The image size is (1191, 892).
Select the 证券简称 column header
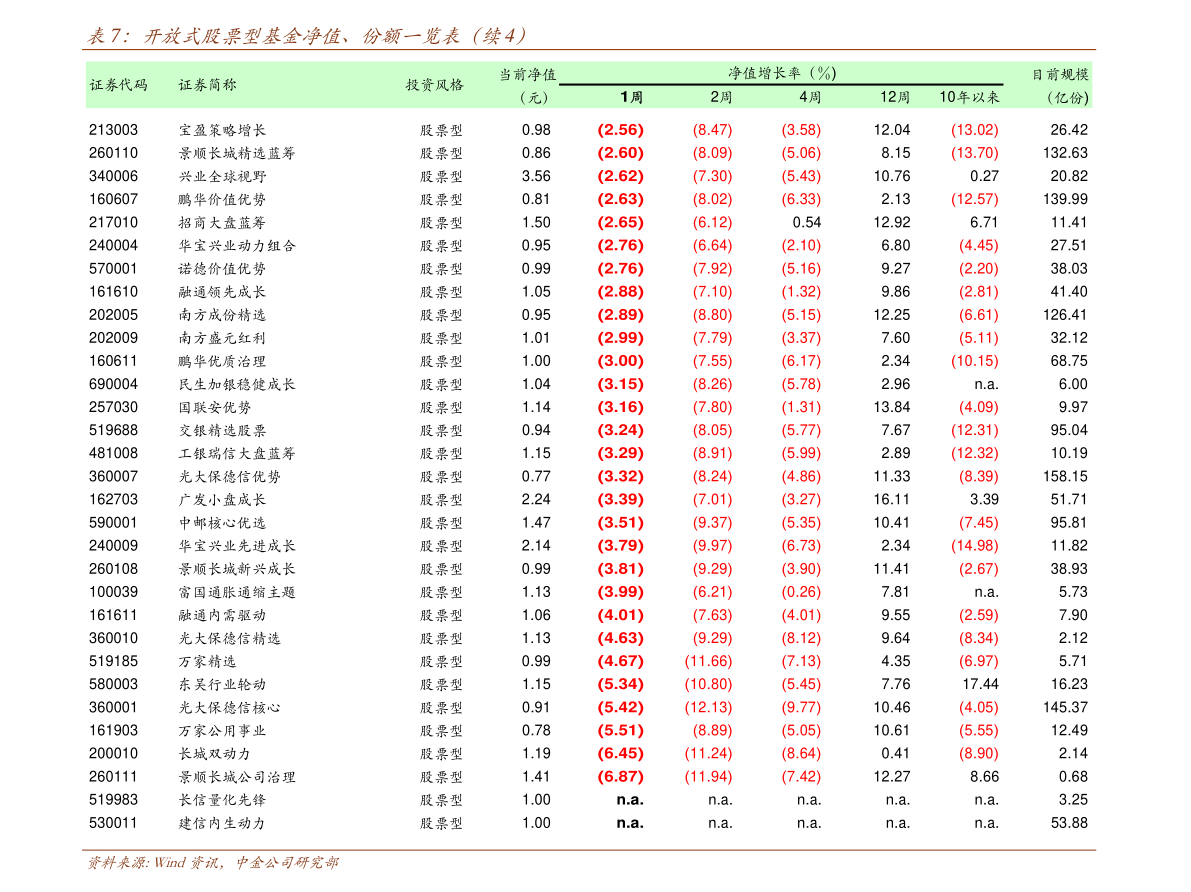tap(207, 85)
